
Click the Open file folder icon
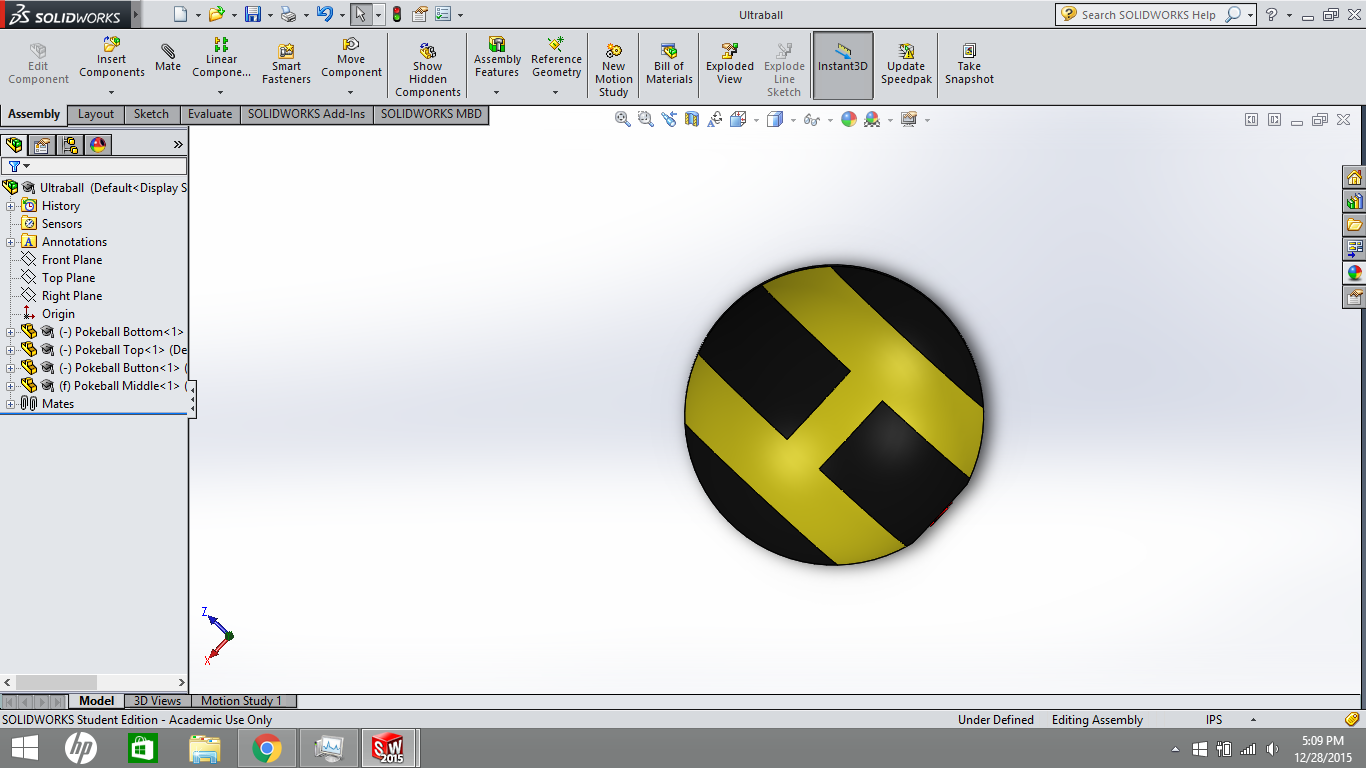tap(216, 14)
